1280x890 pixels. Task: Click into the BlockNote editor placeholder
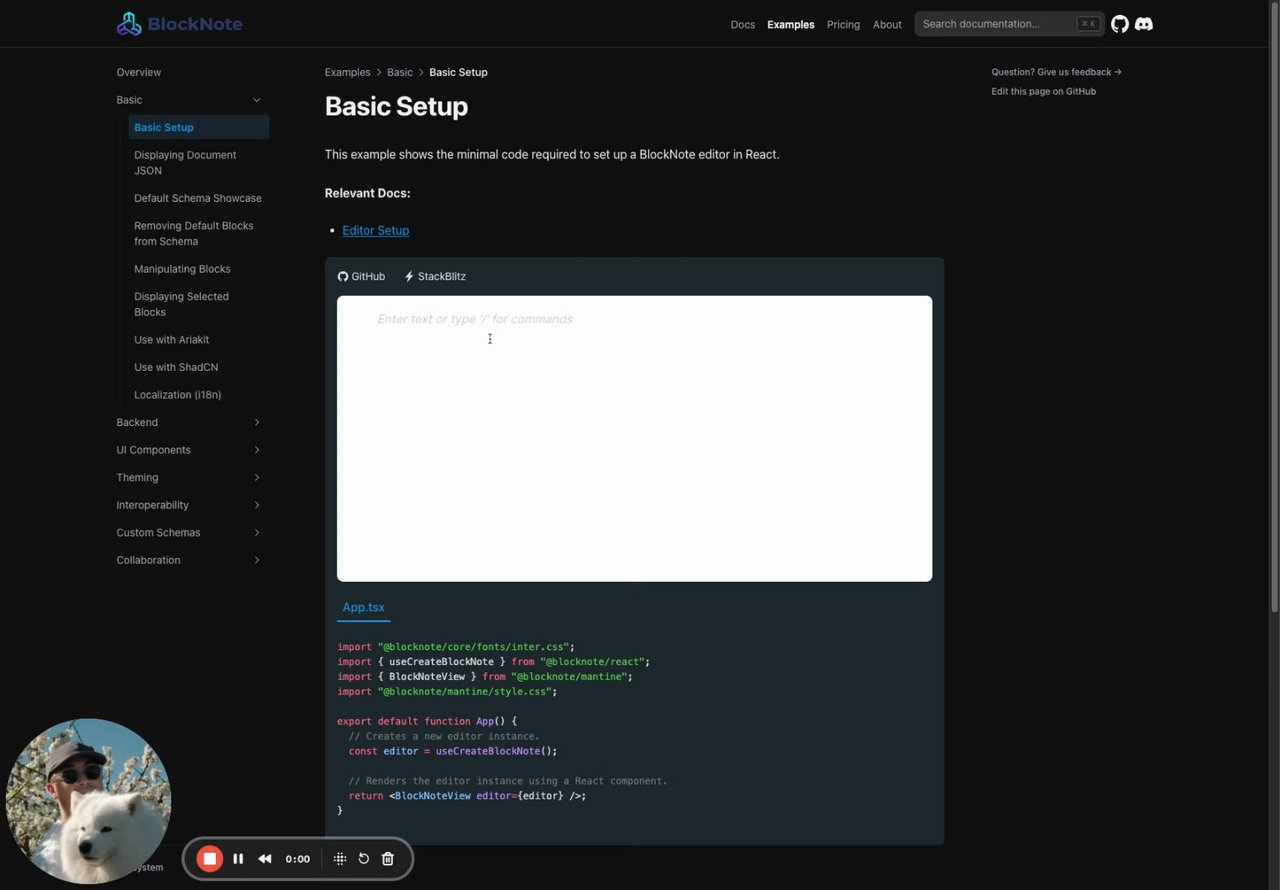click(475, 319)
